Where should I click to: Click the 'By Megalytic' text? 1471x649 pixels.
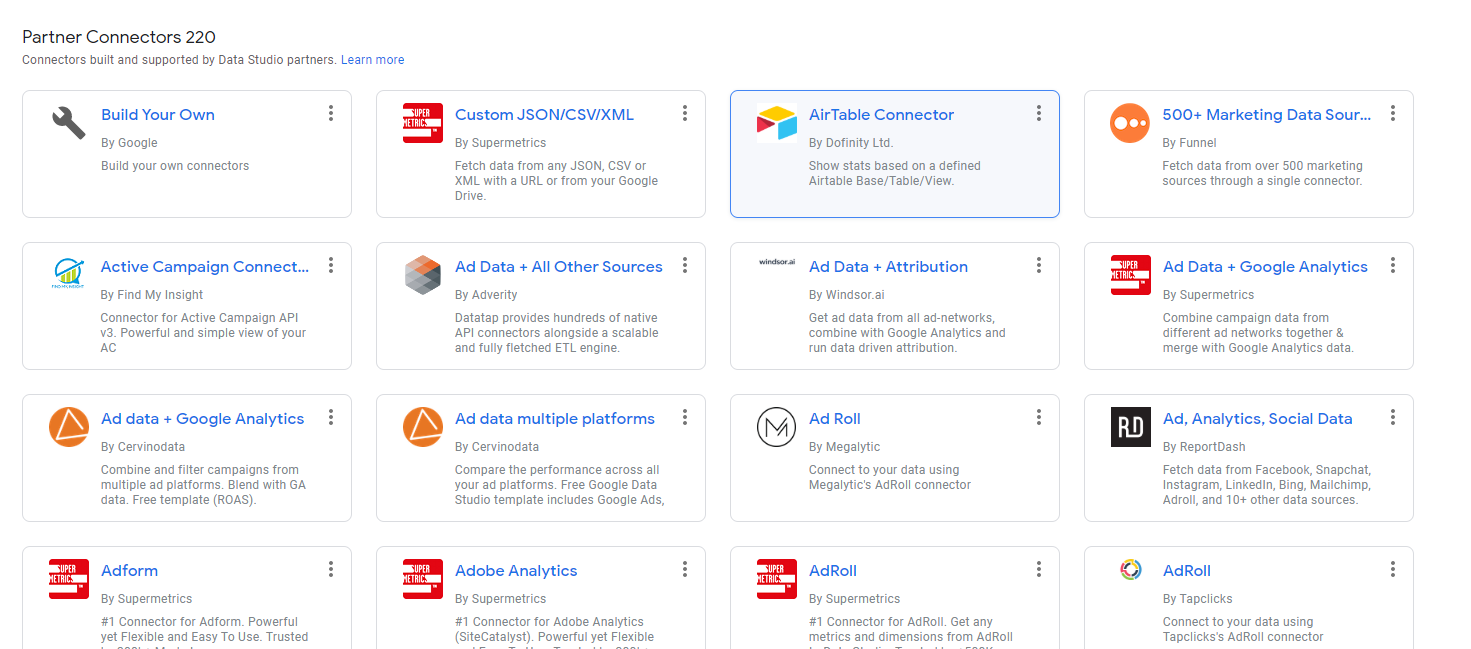click(845, 447)
